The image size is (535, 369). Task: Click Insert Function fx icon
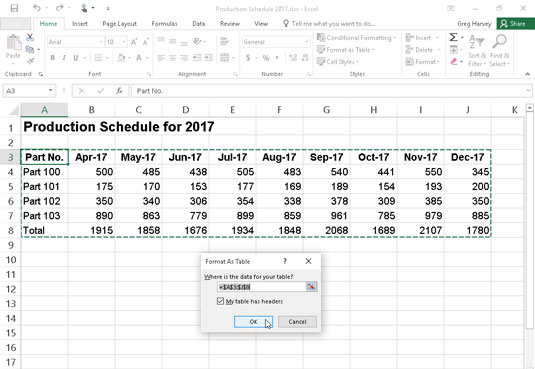coord(119,91)
